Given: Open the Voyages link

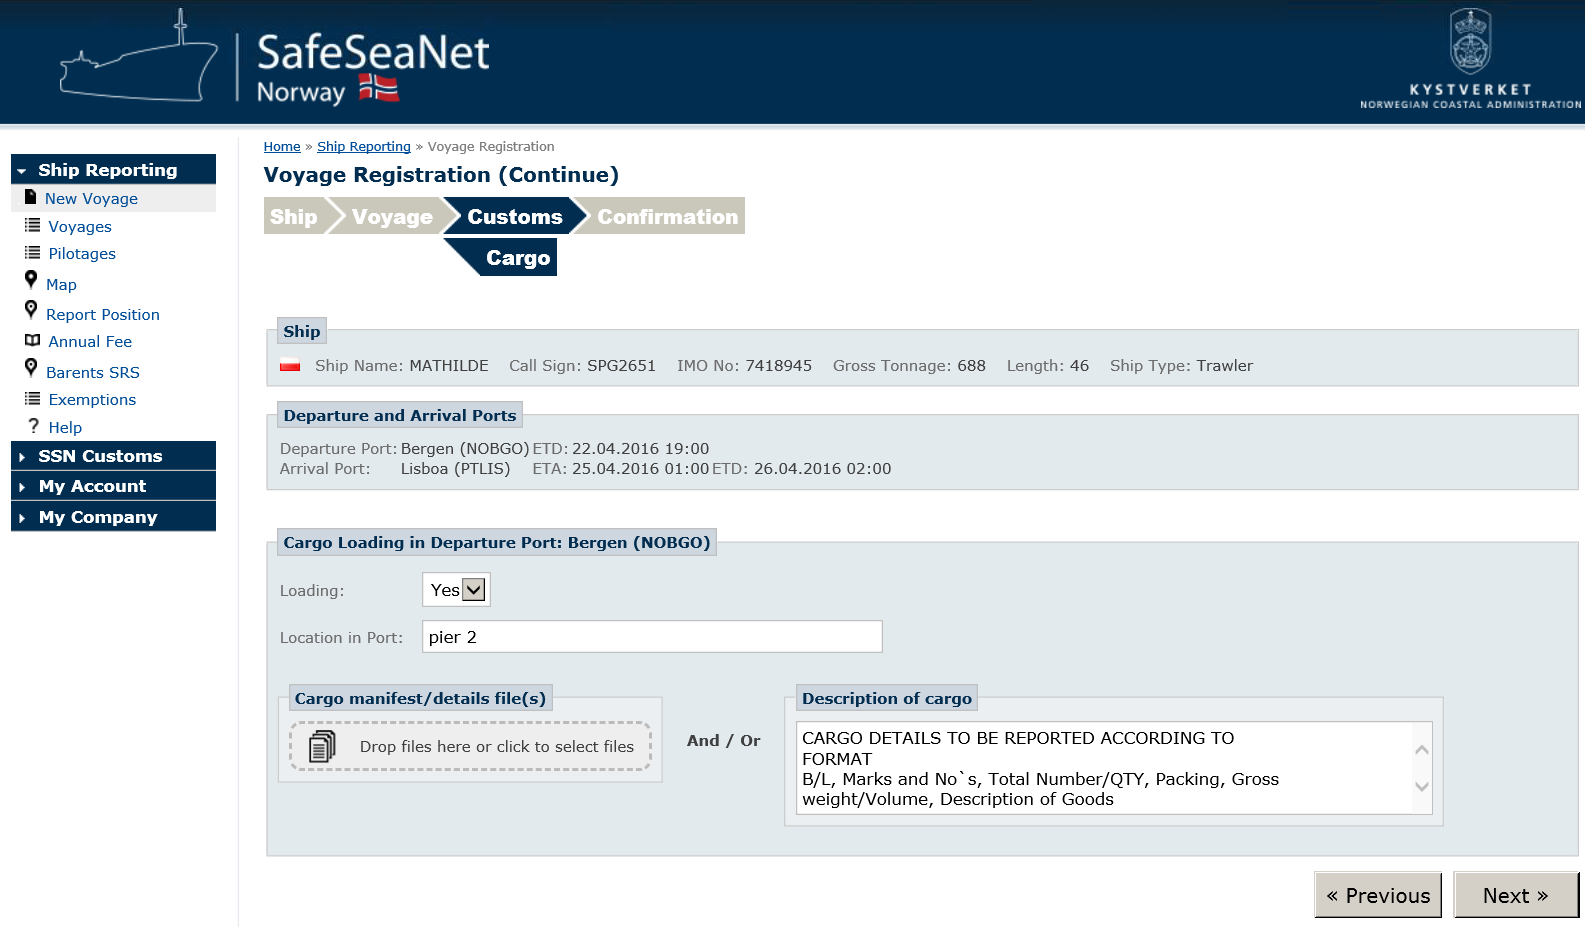Looking at the screenshot, I should 80,226.
